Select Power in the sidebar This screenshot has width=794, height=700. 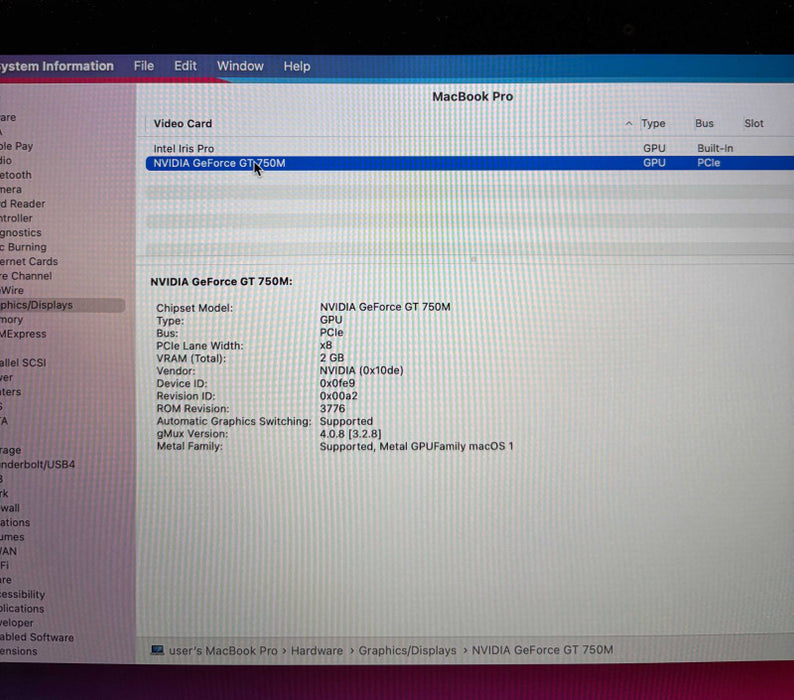7,377
